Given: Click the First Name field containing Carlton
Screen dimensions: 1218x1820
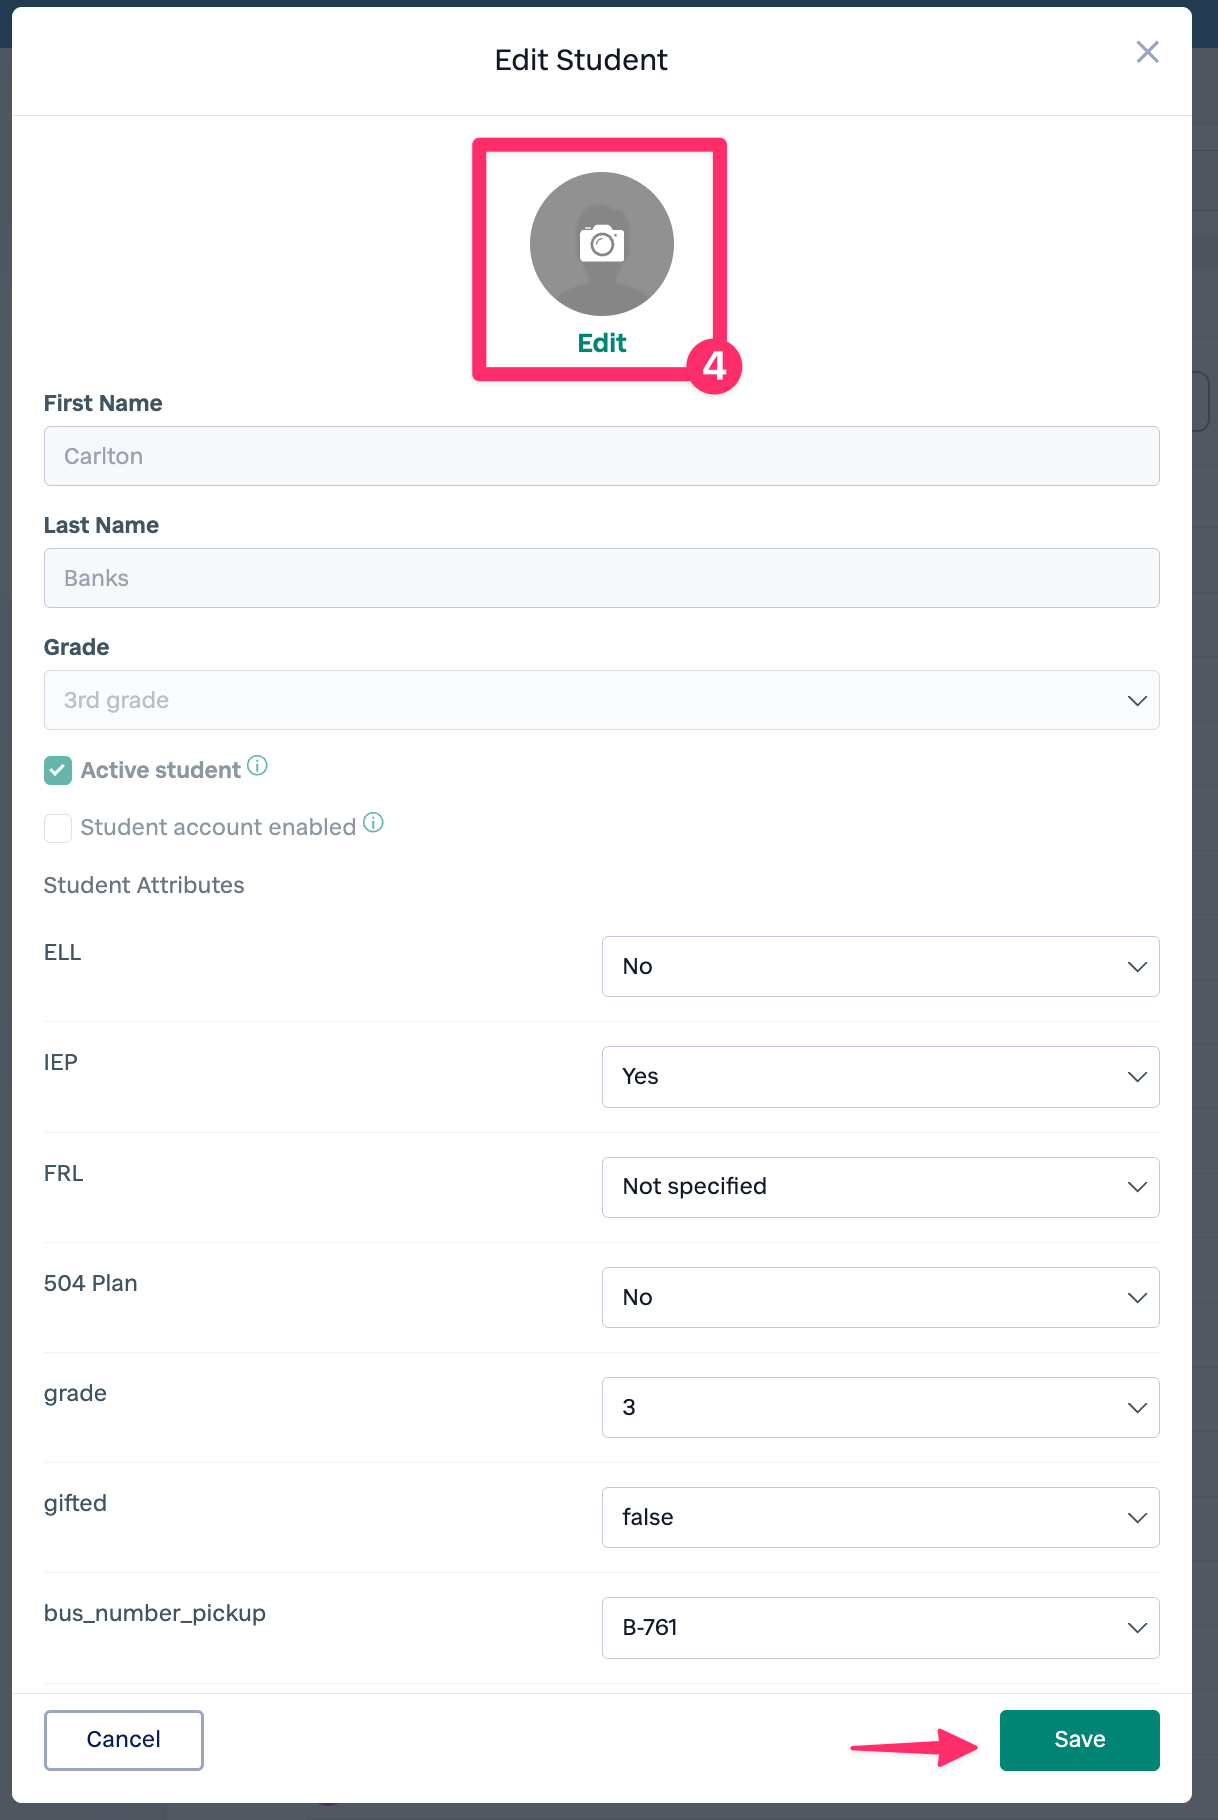Looking at the screenshot, I should [601, 456].
